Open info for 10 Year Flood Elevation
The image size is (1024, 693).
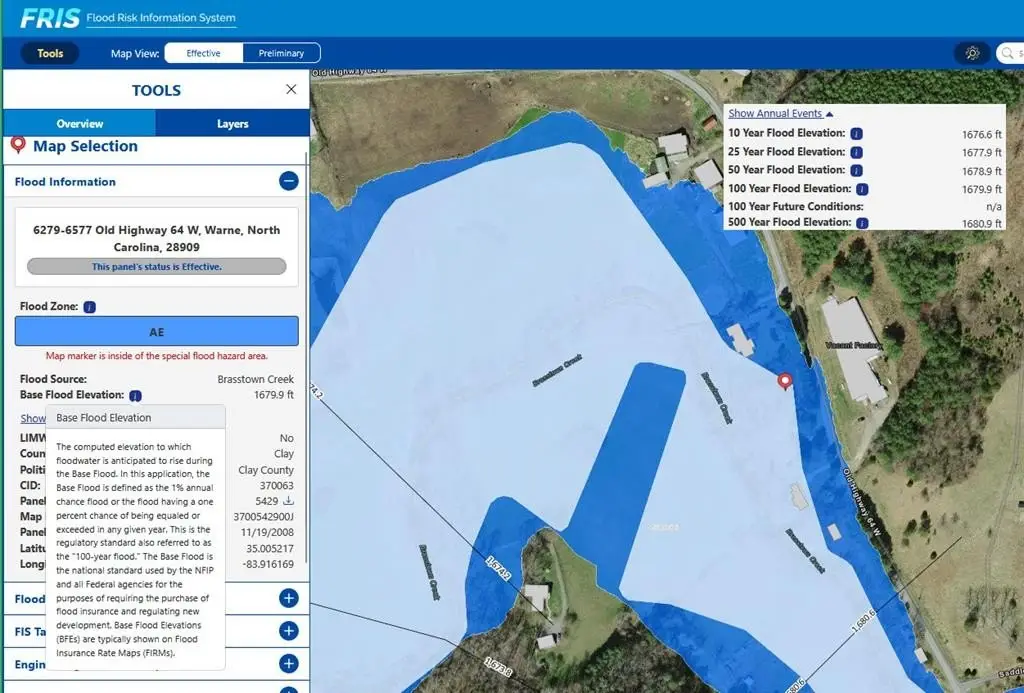point(857,133)
